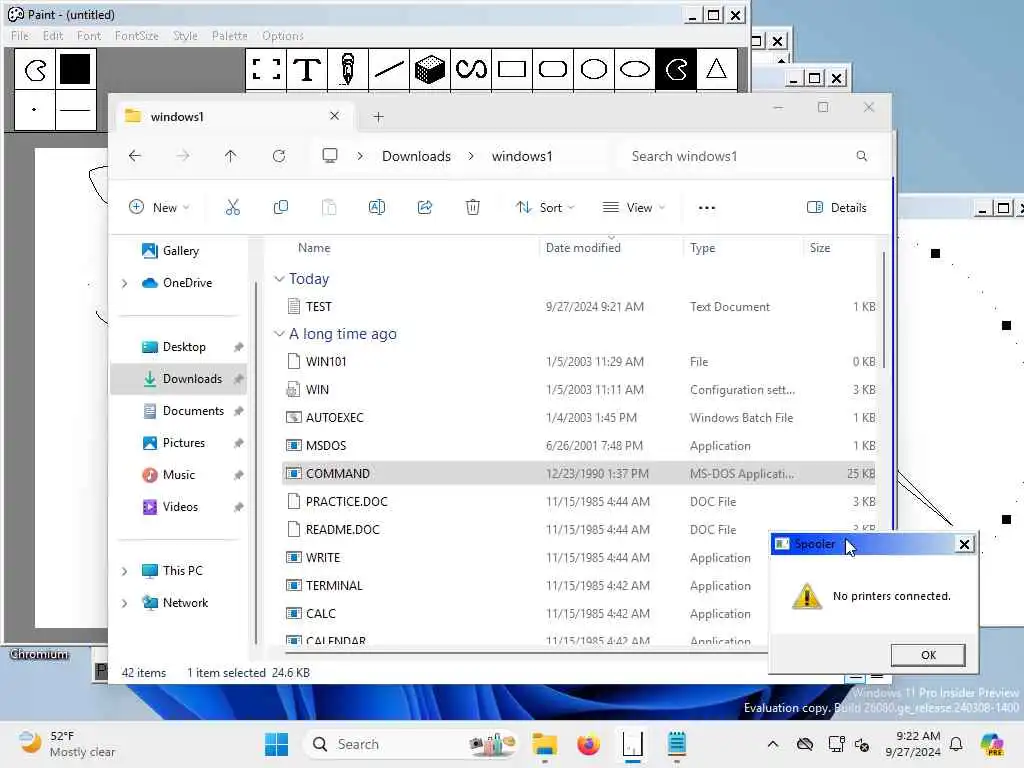Select the AUTOEXEC batch file

tap(580, 418)
